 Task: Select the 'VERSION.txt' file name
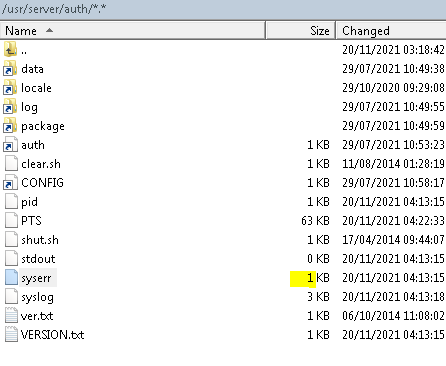pyautogui.click(x=52, y=335)
